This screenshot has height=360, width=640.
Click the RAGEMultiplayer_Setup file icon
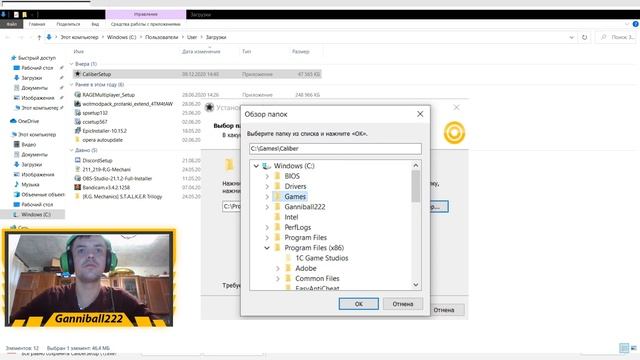pos(78,95)
